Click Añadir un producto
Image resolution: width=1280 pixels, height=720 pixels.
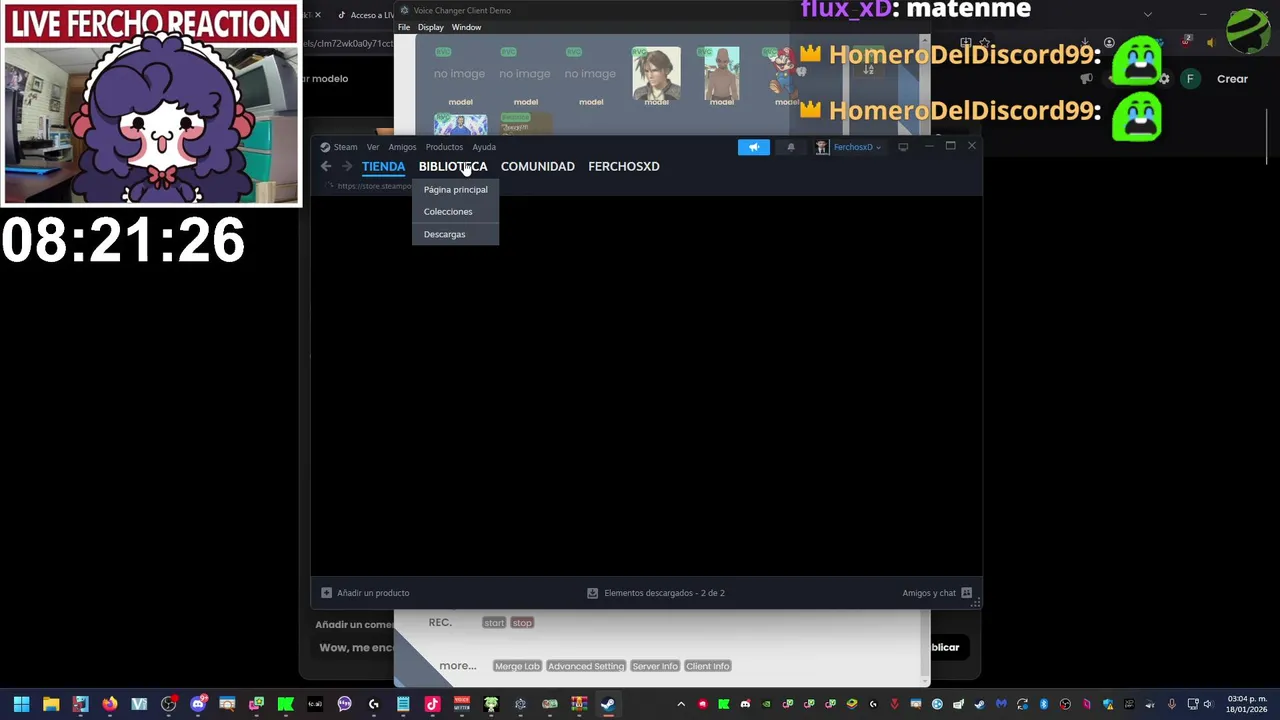click(x=365, y=593)
